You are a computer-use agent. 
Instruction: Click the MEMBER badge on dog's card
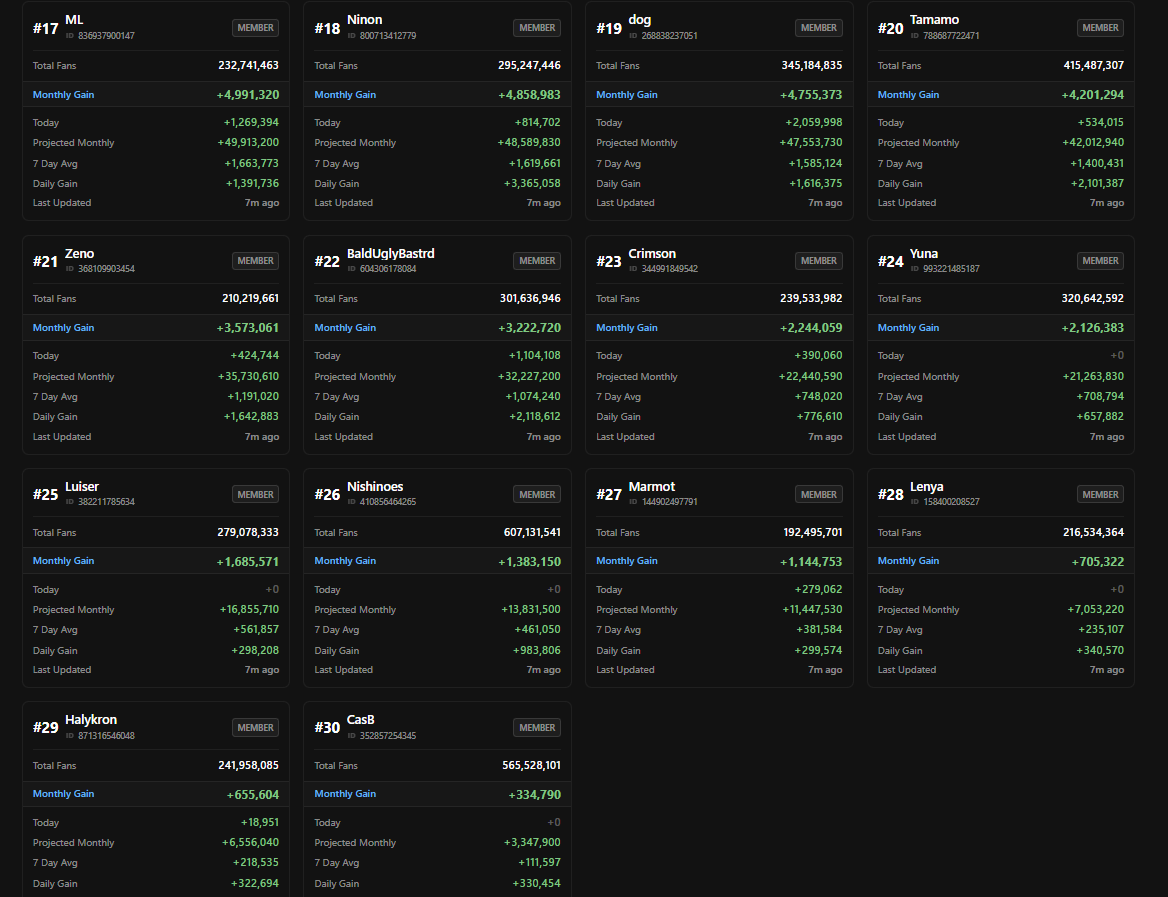click(819, 28)
